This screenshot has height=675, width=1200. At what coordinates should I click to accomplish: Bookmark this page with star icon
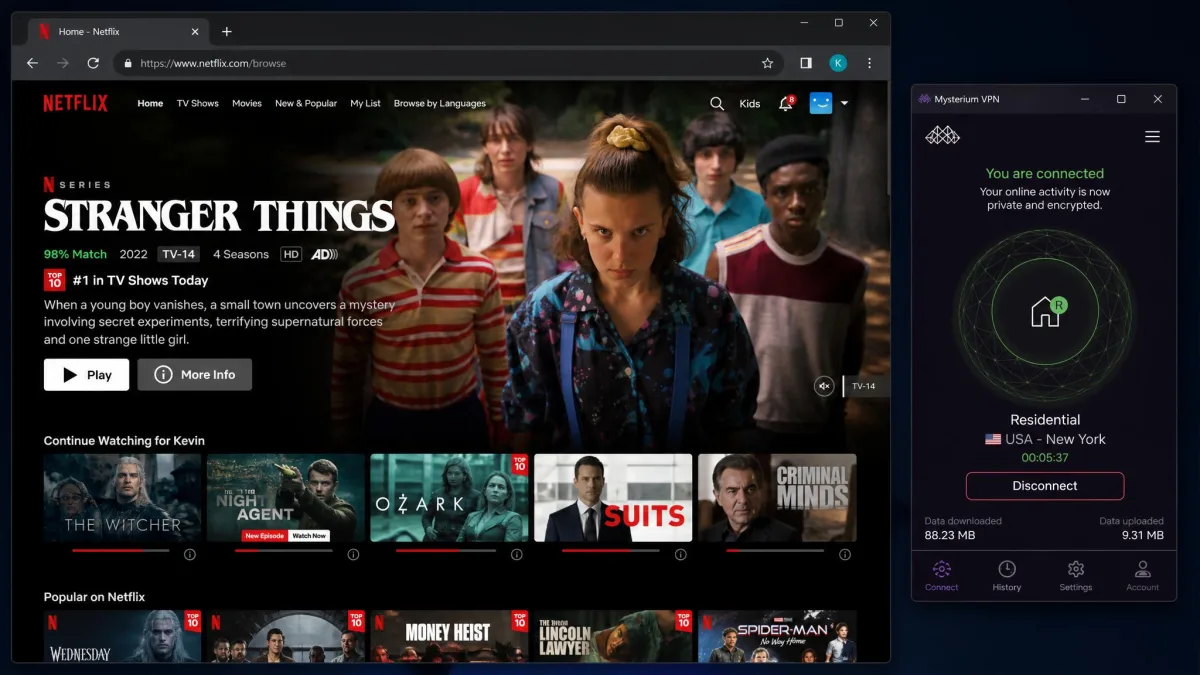coord(768,63)
